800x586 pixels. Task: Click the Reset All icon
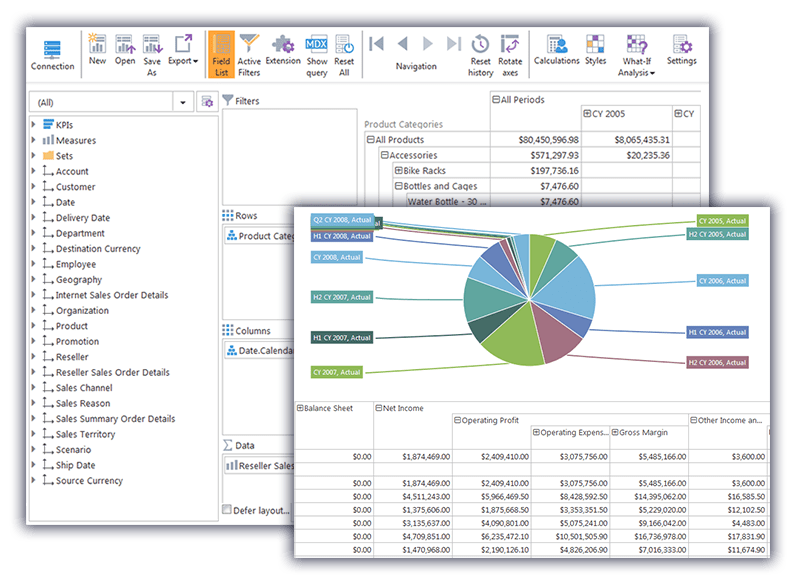coord(344,55)
